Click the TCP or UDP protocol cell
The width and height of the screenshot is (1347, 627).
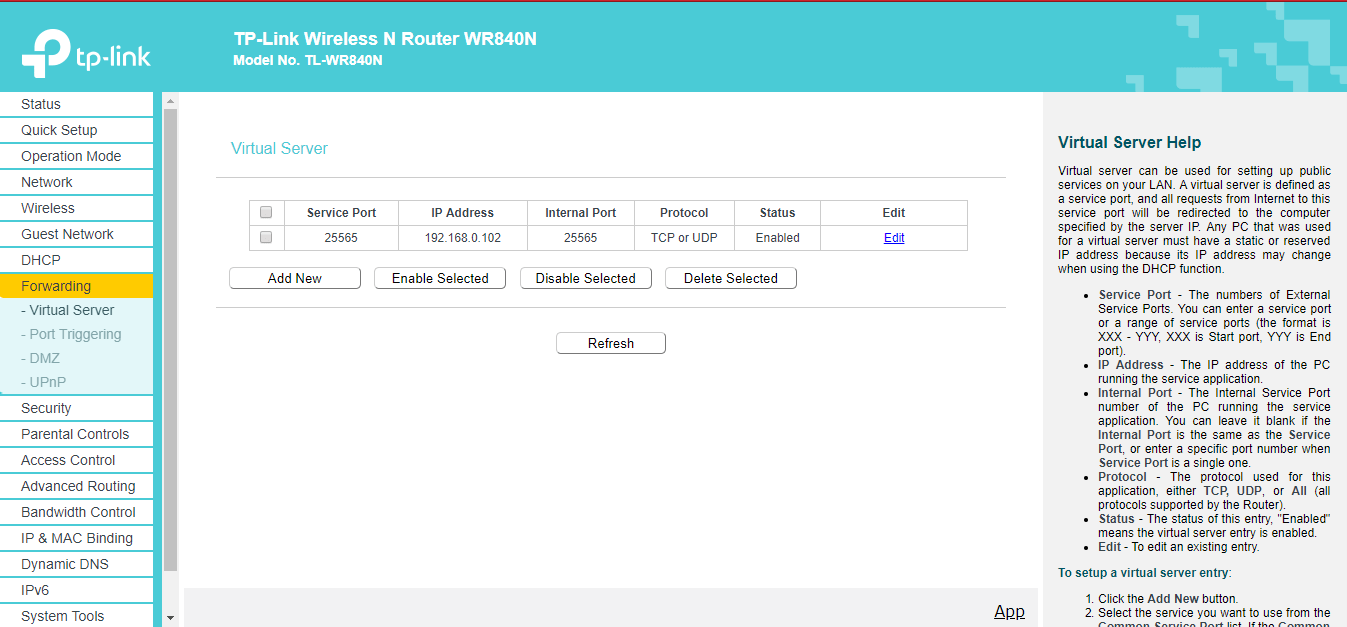[x=684, y=238]
